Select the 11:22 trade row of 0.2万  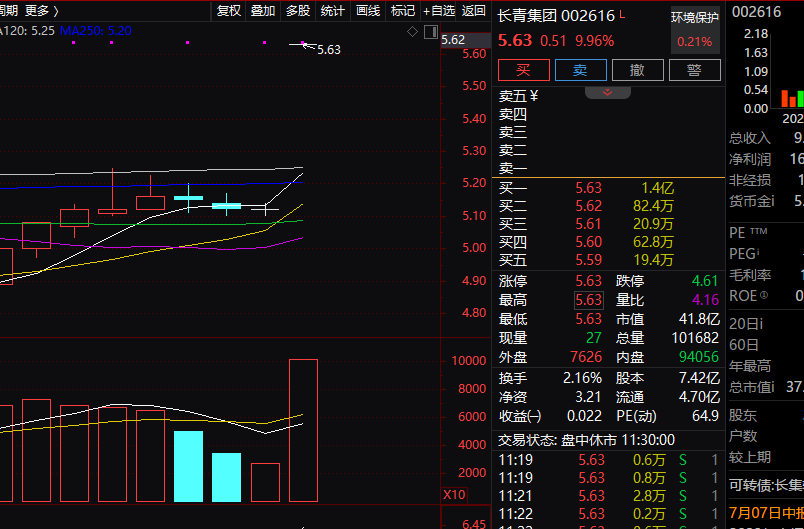point(608,514)
